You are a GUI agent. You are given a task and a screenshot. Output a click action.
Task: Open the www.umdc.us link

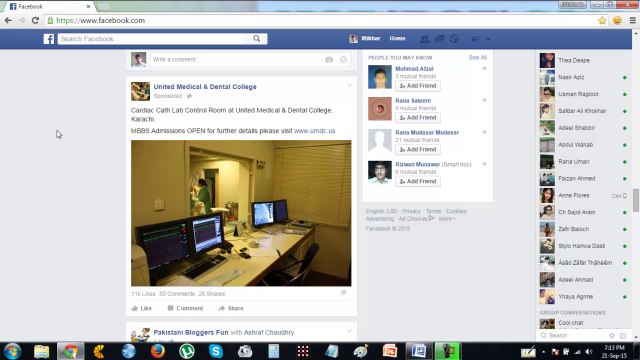(x=314, y=131)
